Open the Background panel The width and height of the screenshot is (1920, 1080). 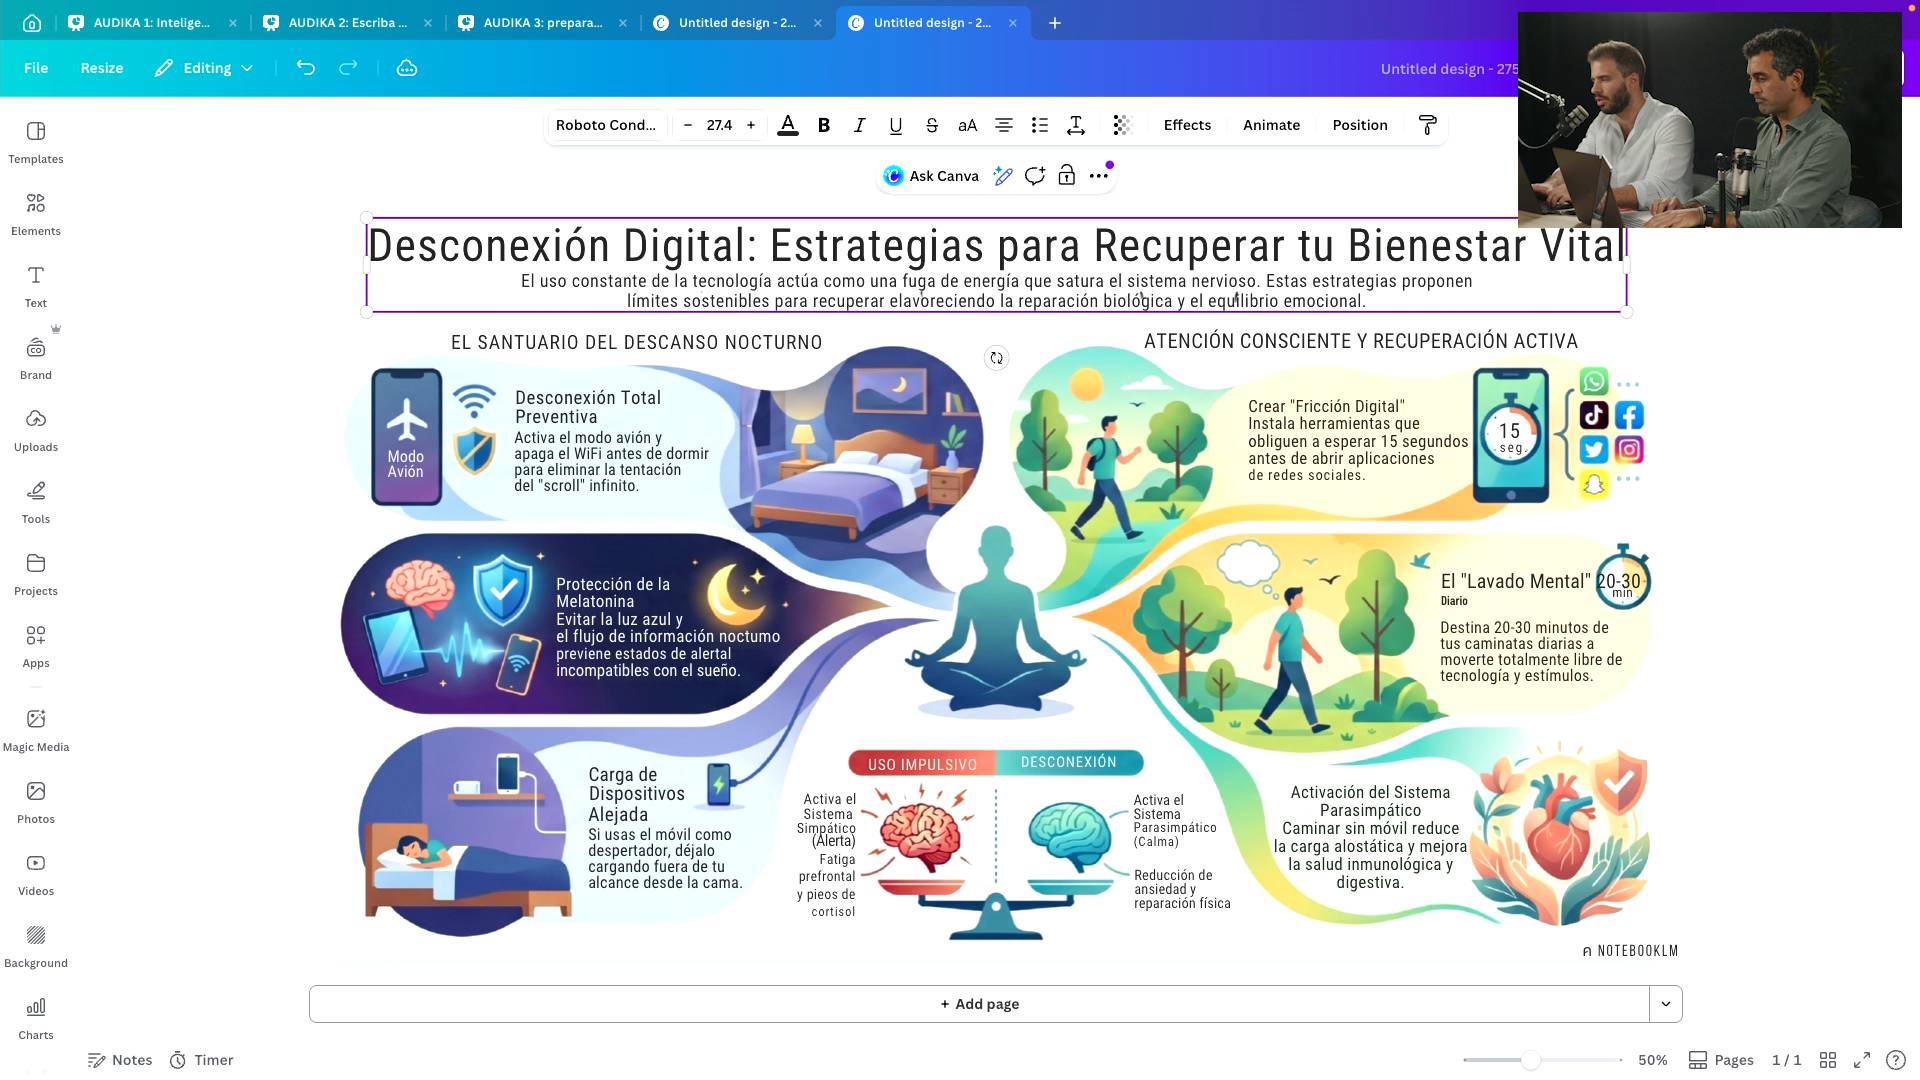coord(36,947)
